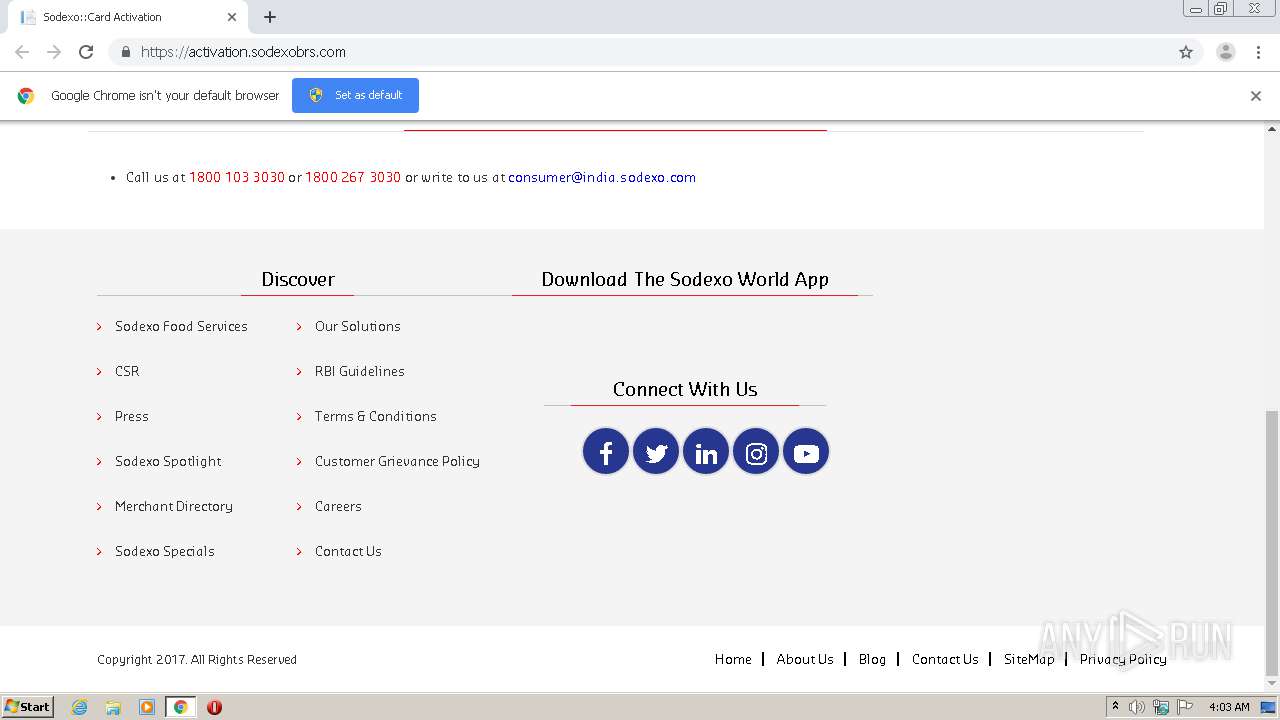
Task: Open Sodexo's Instagram profile icon
Action: (x=756, y=452)
